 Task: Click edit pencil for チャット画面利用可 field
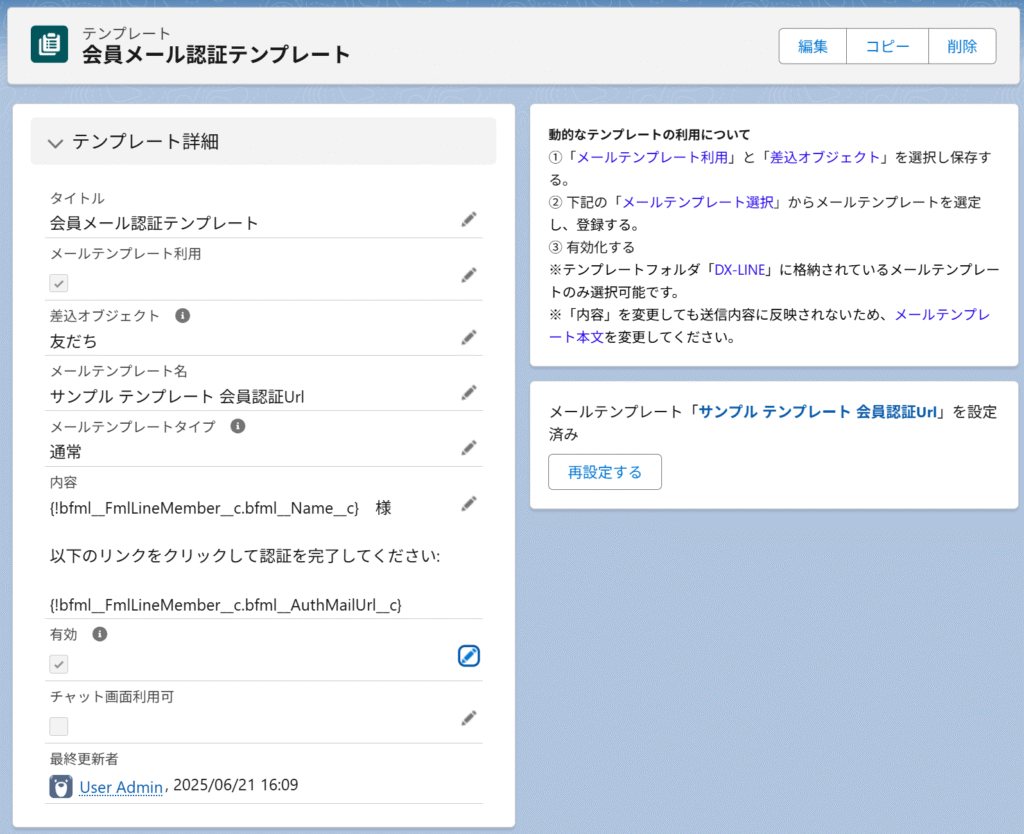(x=469, y=718)
